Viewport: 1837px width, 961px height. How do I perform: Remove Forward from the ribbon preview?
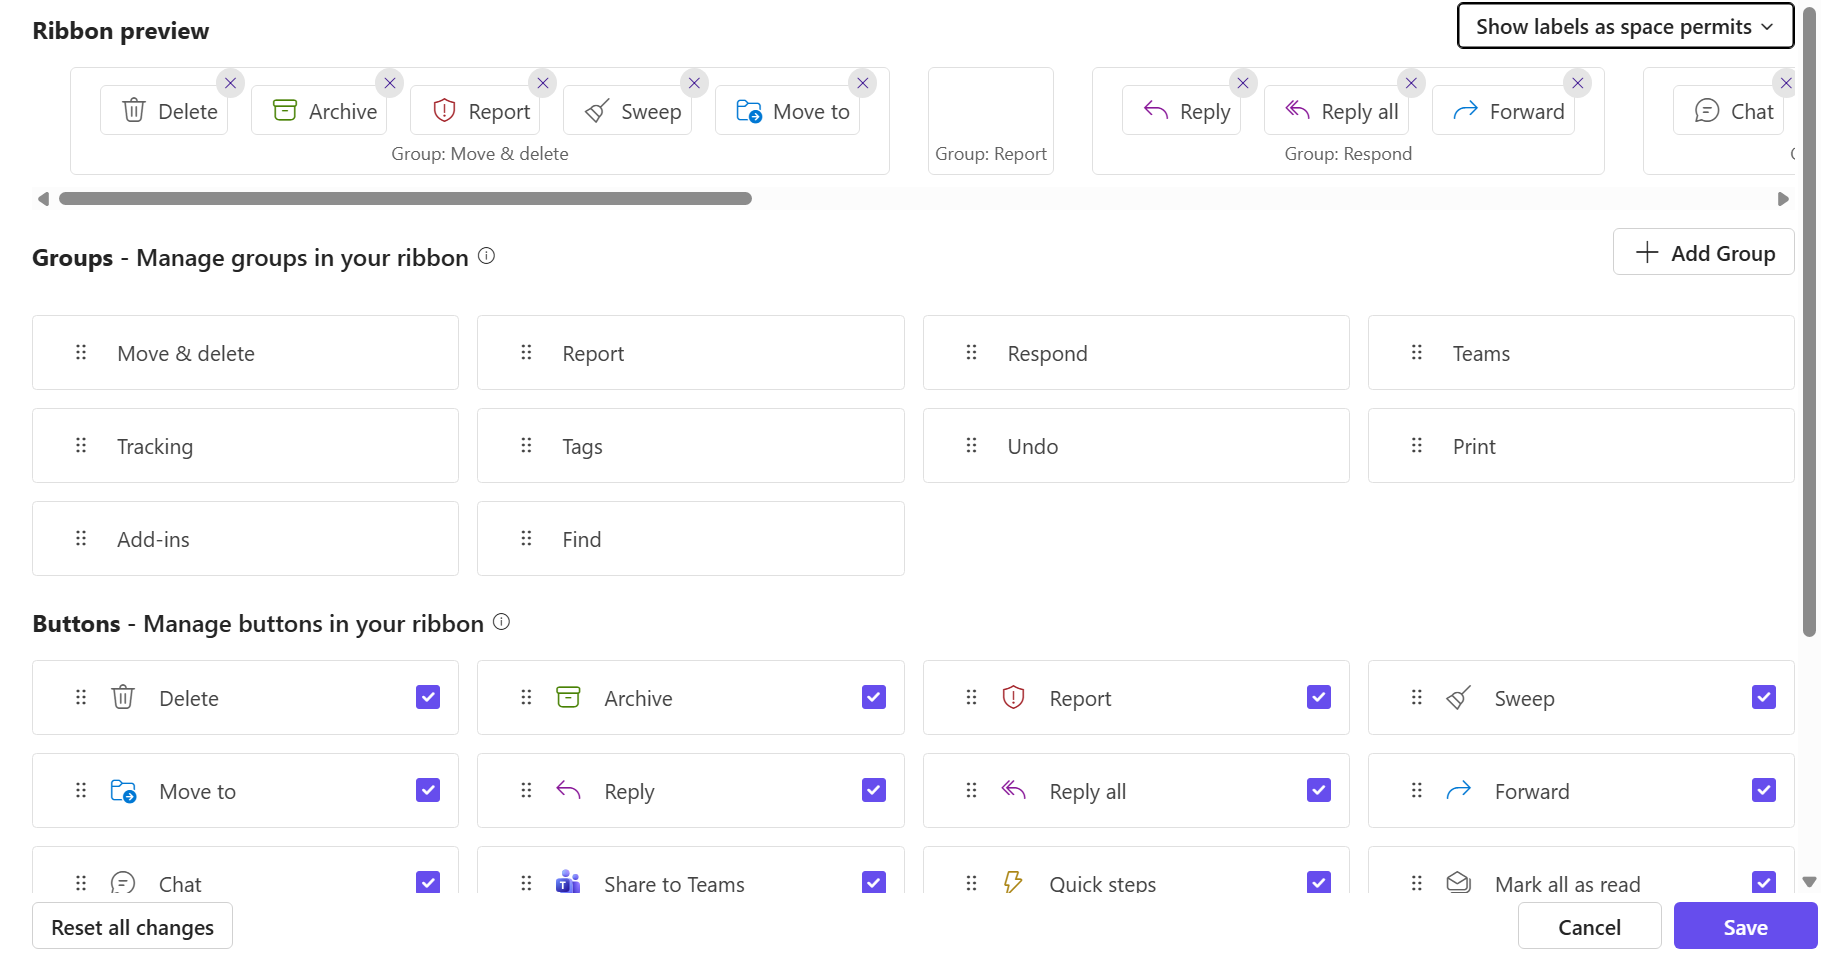point(1578,83)
